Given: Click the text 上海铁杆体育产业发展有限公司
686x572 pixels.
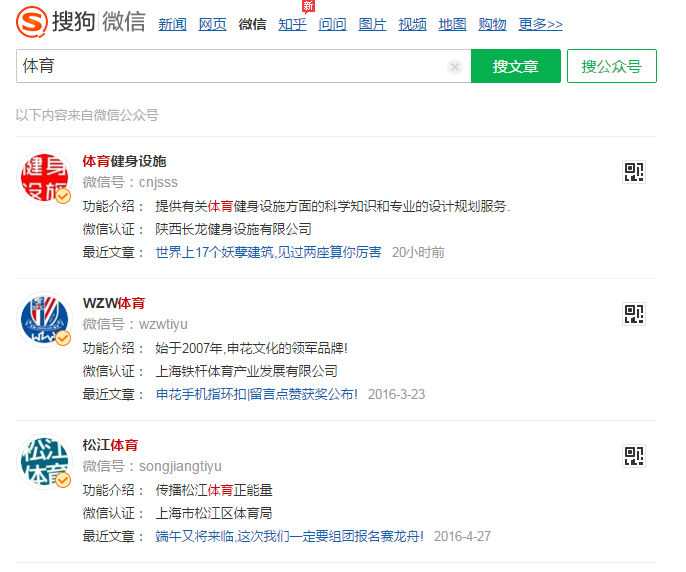Looking at the screenshot, I should pos(246,371).
